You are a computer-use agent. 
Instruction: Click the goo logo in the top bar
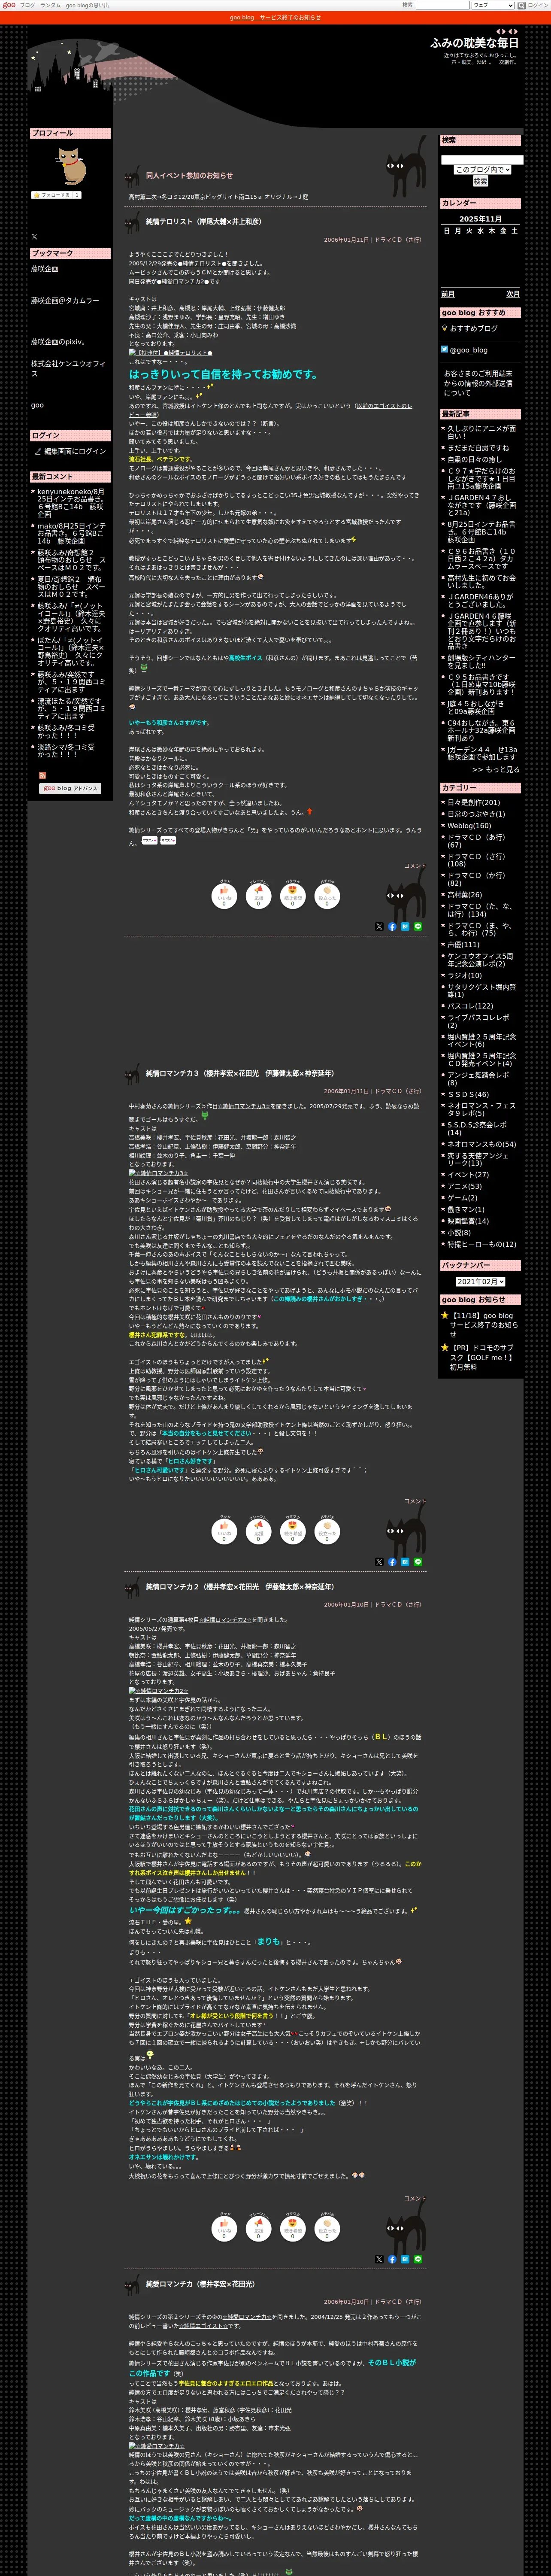[9, 5]
